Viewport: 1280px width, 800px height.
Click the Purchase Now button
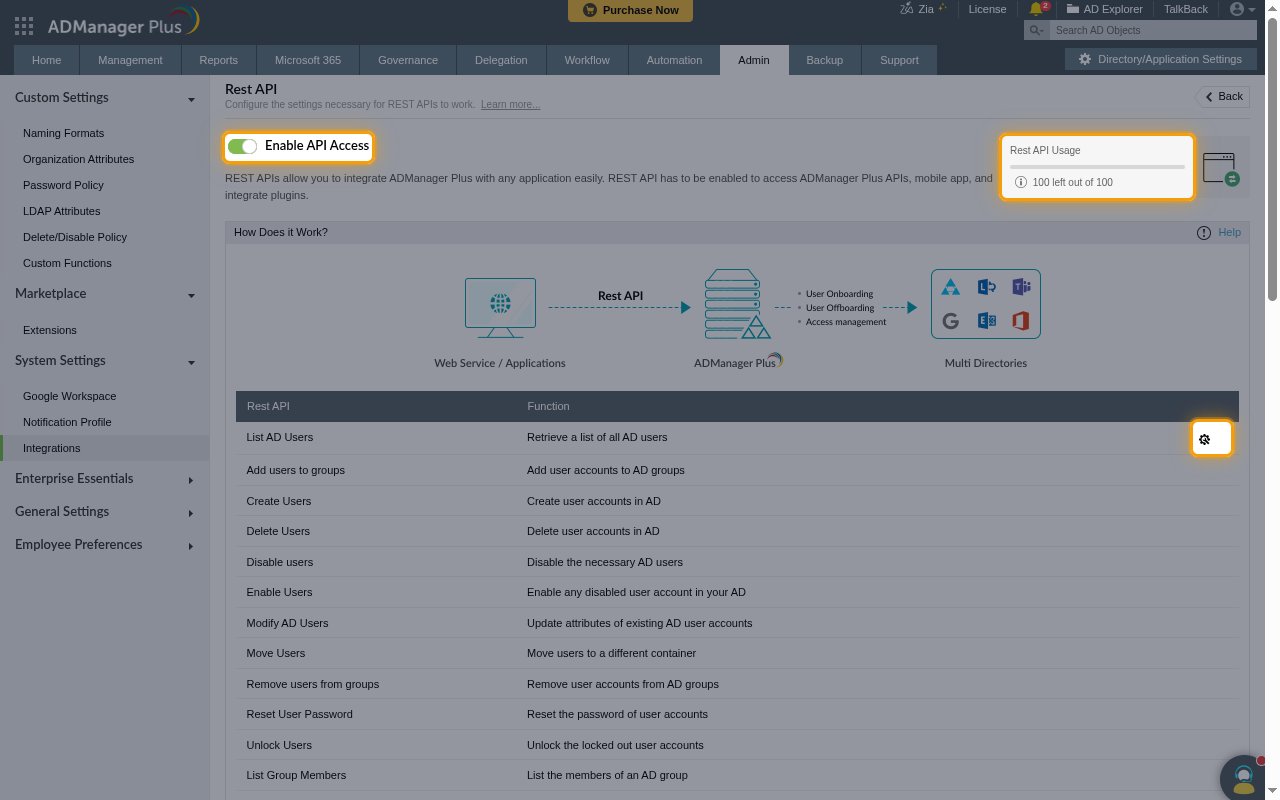(630, 10)
